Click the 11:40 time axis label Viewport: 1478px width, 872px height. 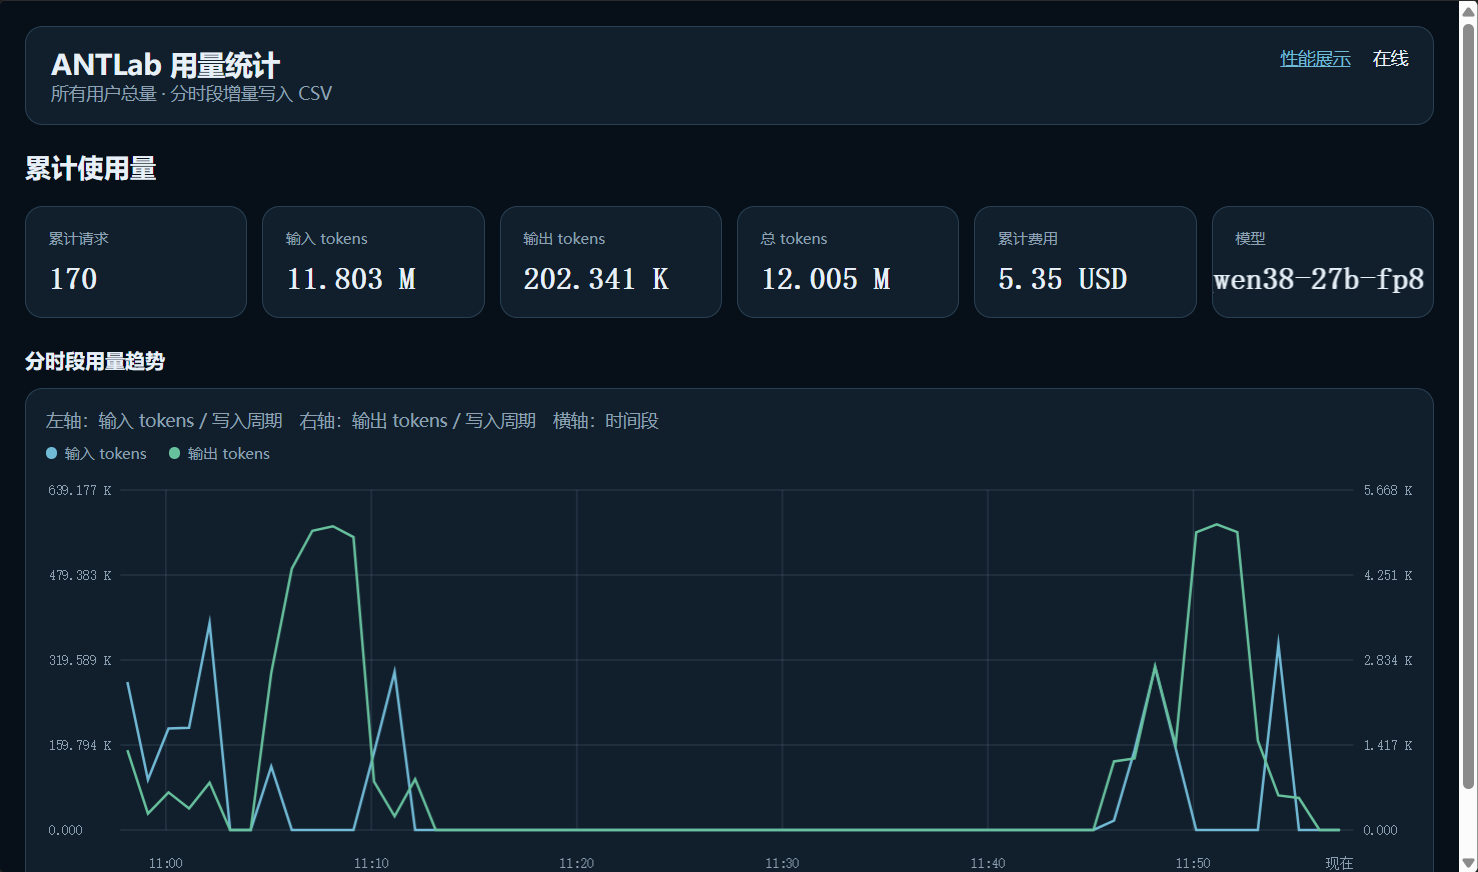click(988, 863)
